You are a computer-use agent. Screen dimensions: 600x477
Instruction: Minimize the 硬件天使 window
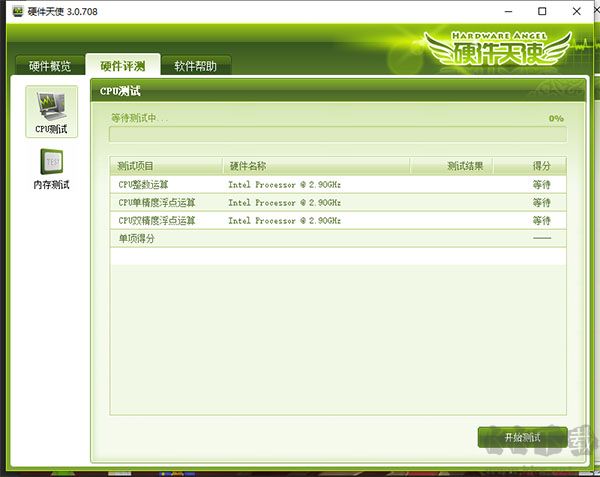[x=508, y=11]
